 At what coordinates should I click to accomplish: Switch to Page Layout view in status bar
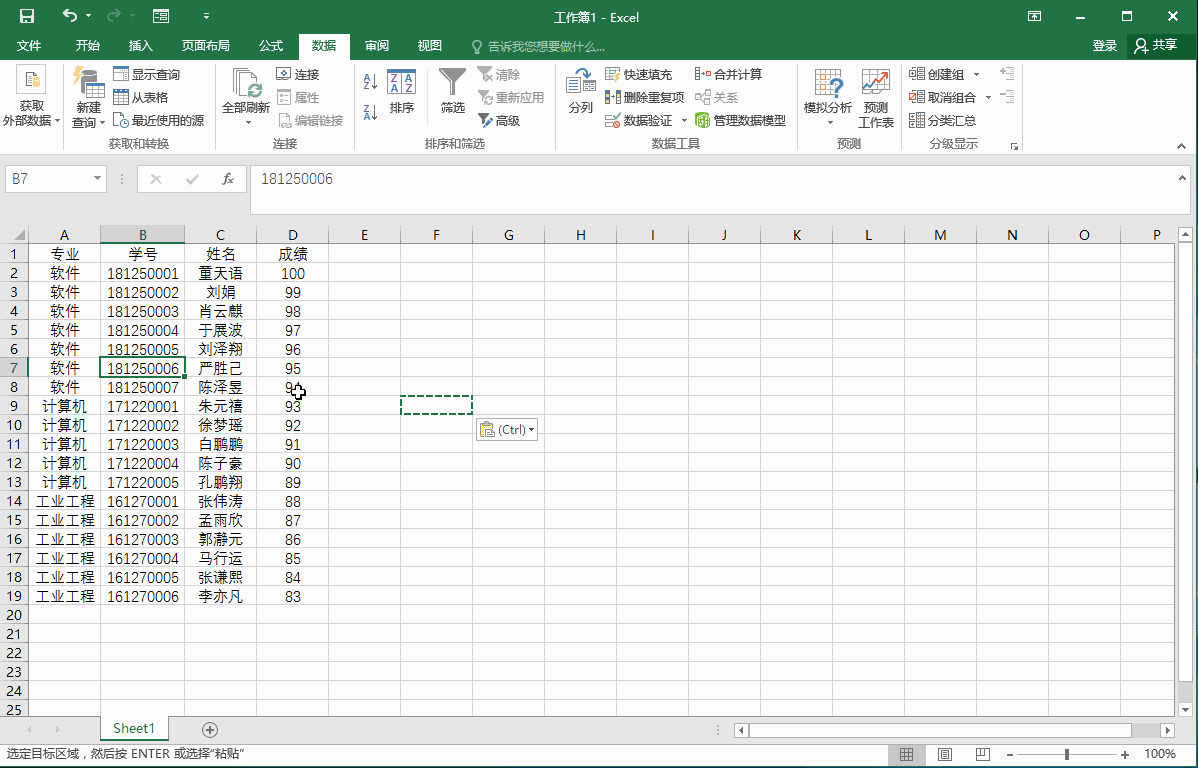[944, 755]
